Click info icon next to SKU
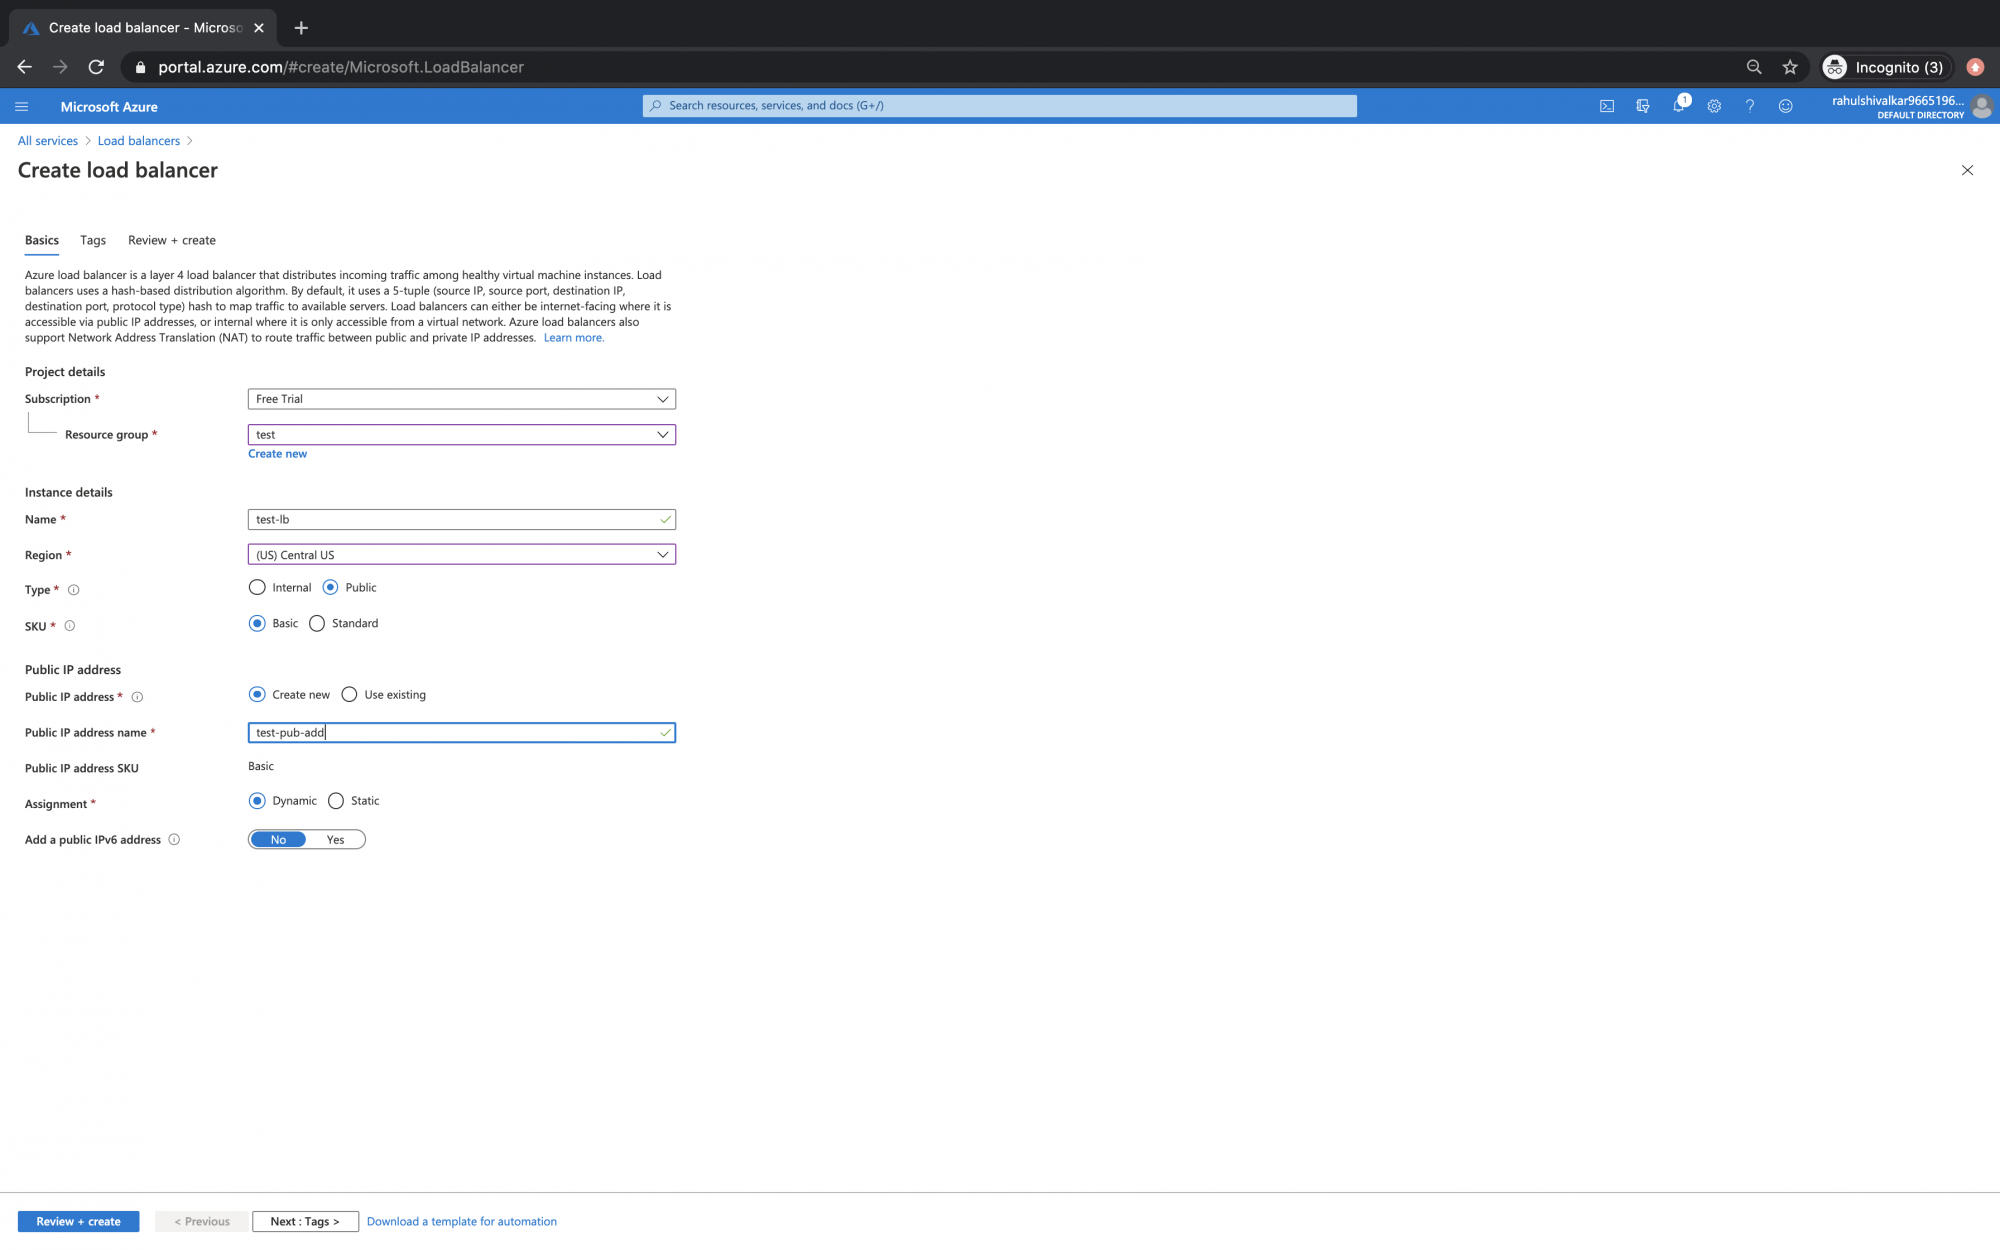Screen dimensions: 2000x1250 (x=70, y=626)
